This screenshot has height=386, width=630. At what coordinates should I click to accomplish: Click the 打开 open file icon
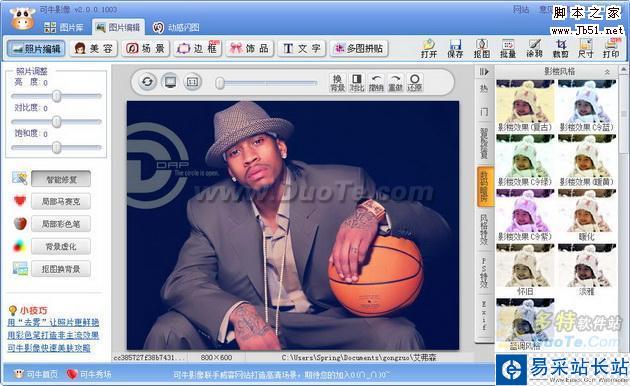(x=429, y=48)
